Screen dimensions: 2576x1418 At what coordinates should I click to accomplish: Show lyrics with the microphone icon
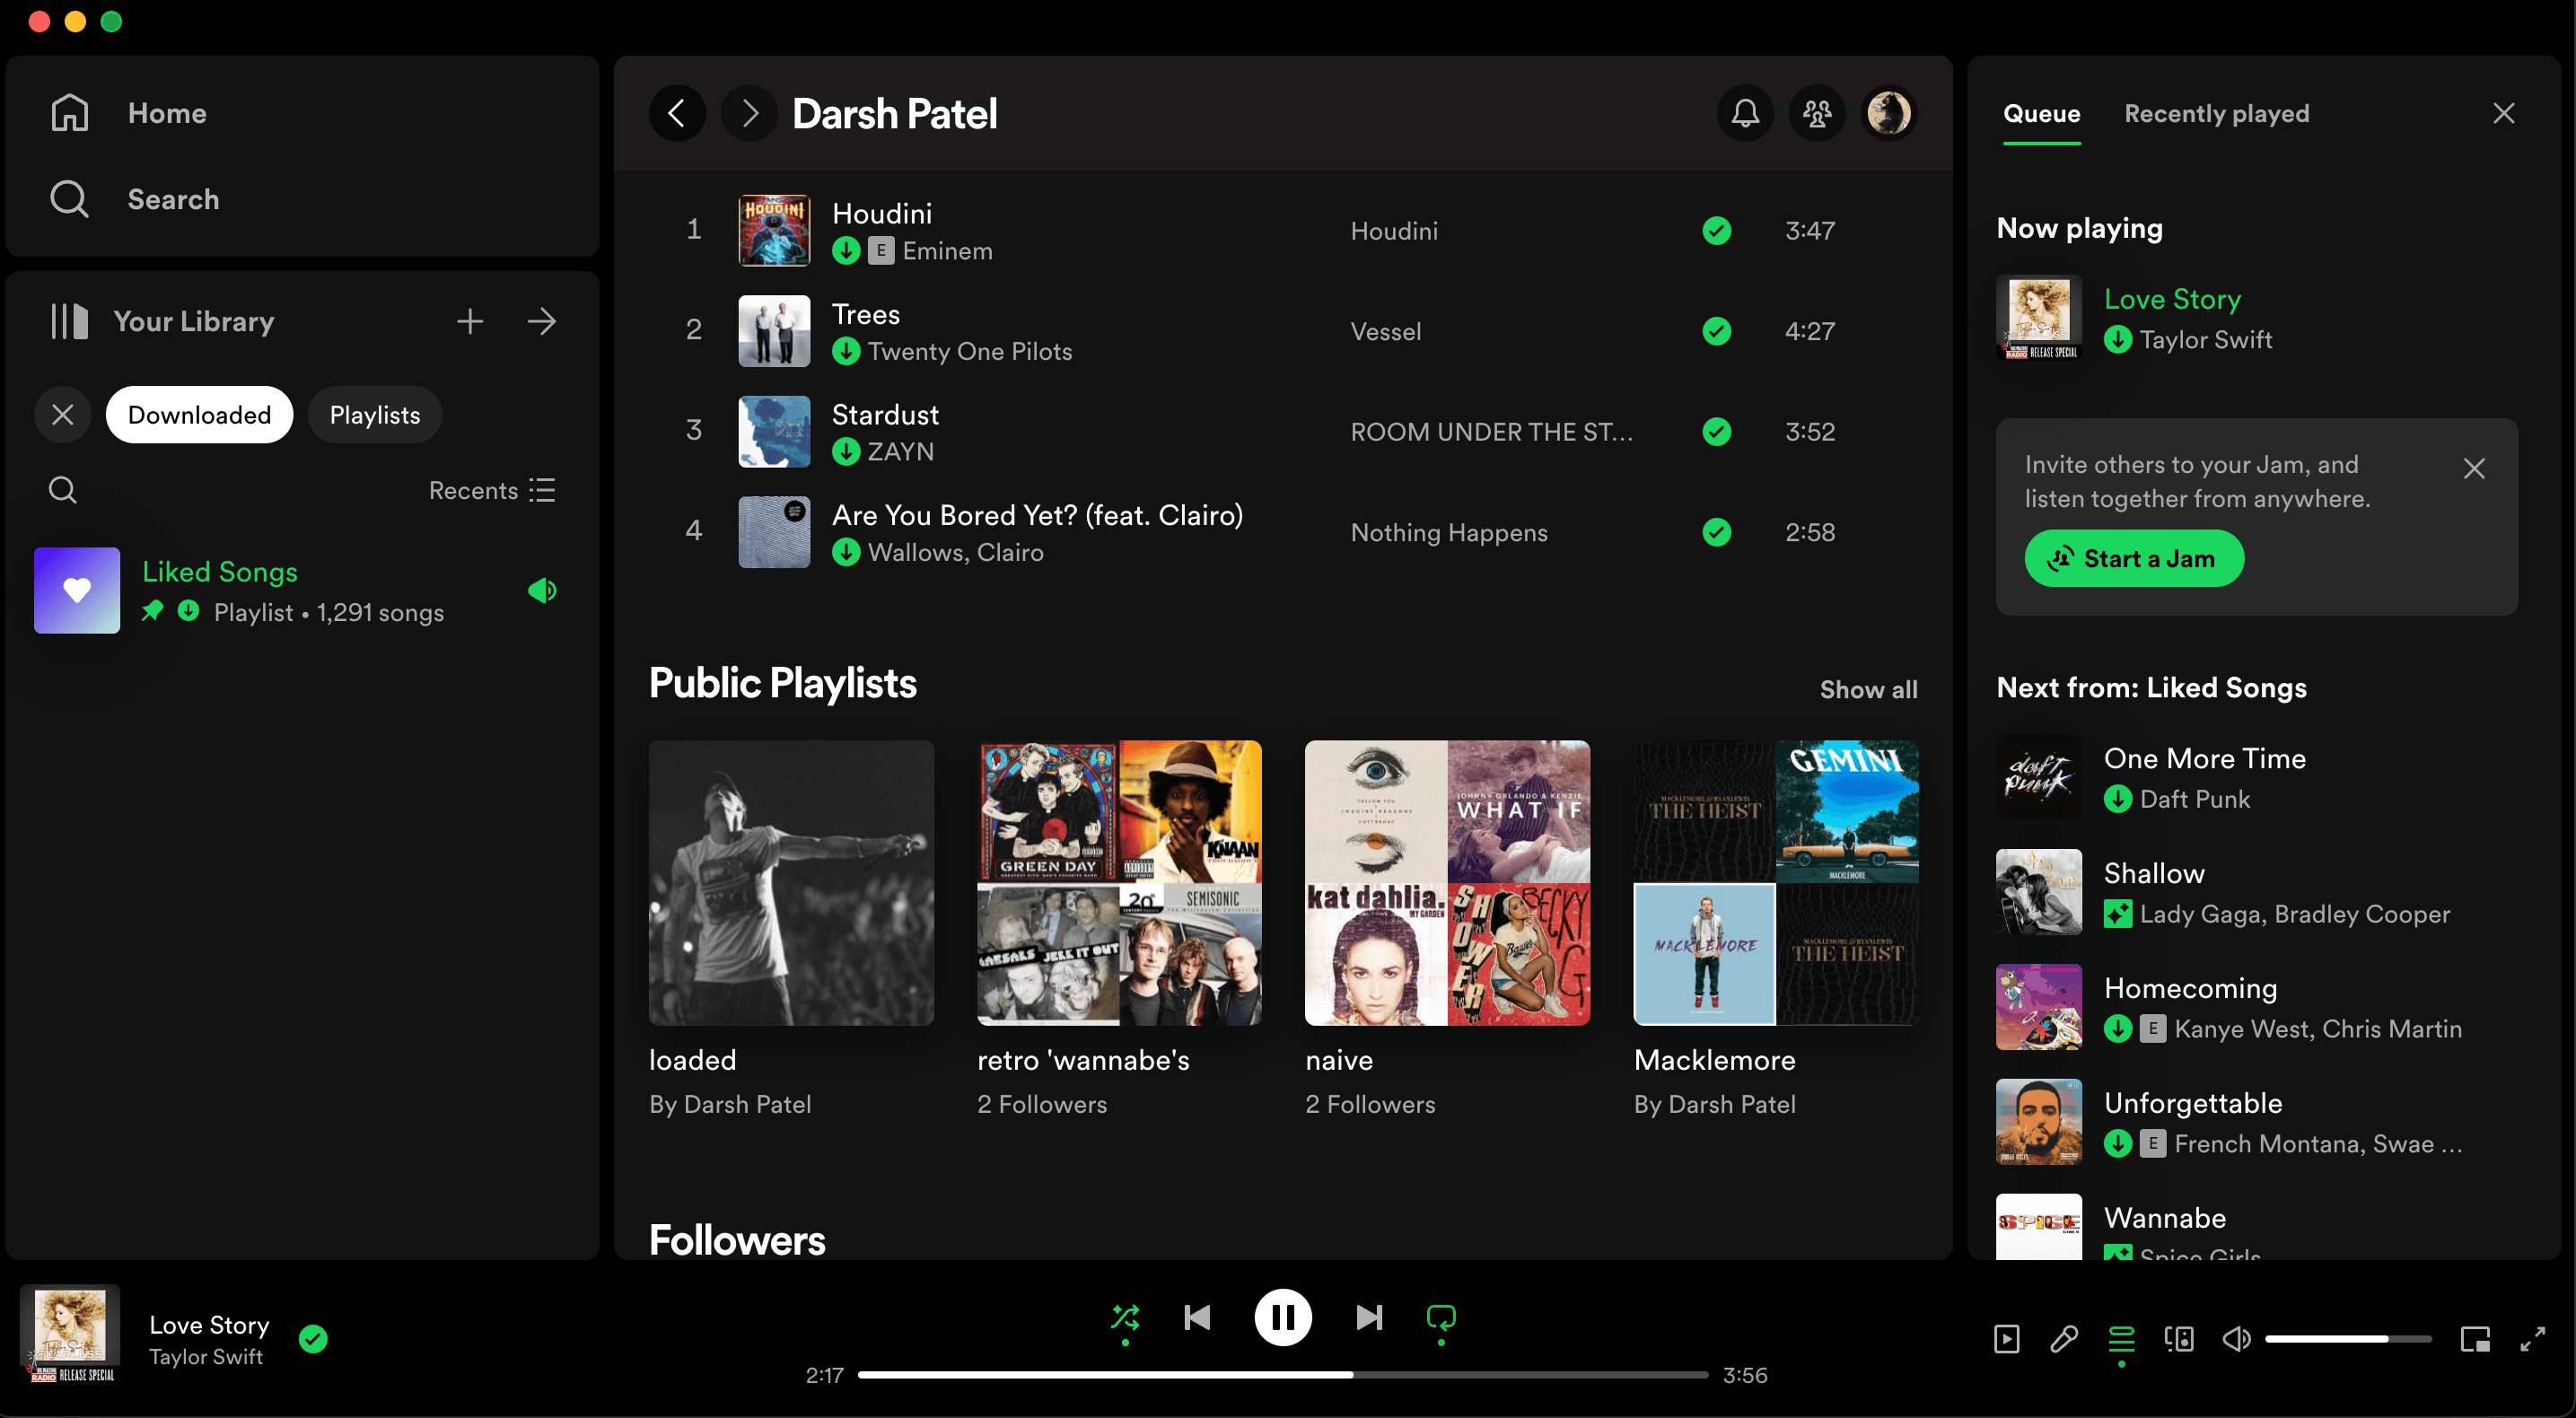pyautogui.click(x=2064, y=1339)
